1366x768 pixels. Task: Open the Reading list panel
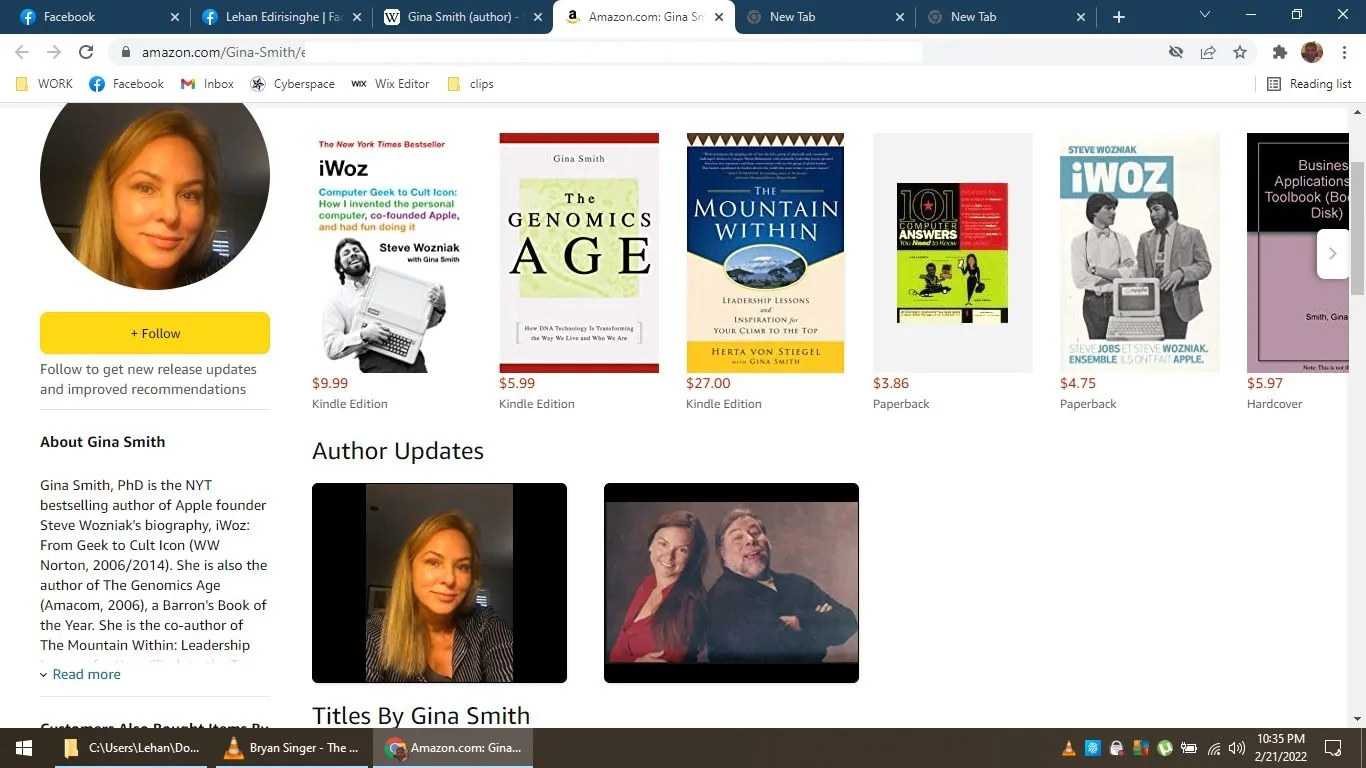1309,84
